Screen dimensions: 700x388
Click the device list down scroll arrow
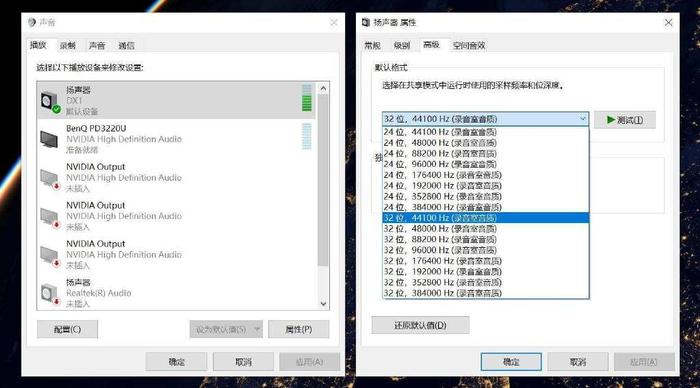(324, 304)
